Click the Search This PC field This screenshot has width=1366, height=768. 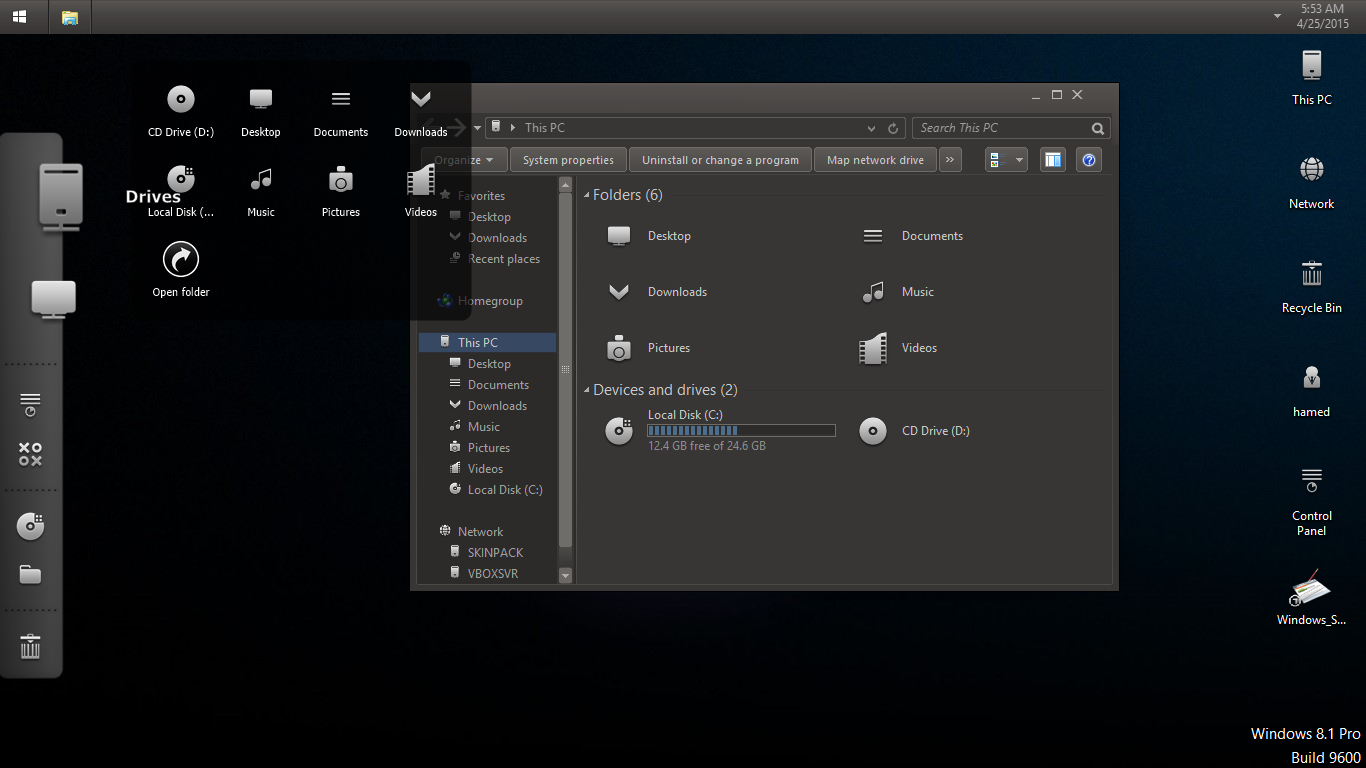pos(1000,128)
